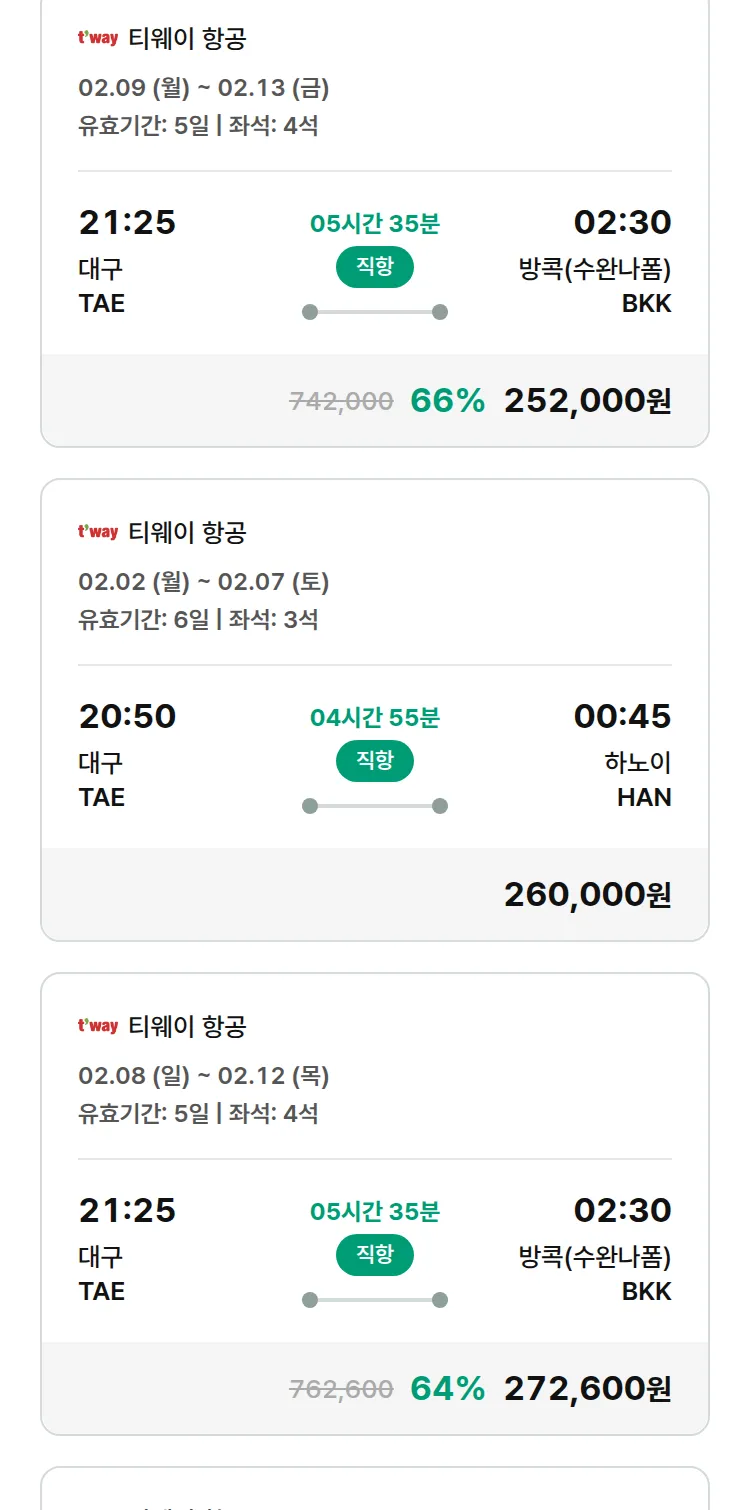Click the 20:50 departure time
Viewport: 750px width, 1510px height.
coord(127,717)
